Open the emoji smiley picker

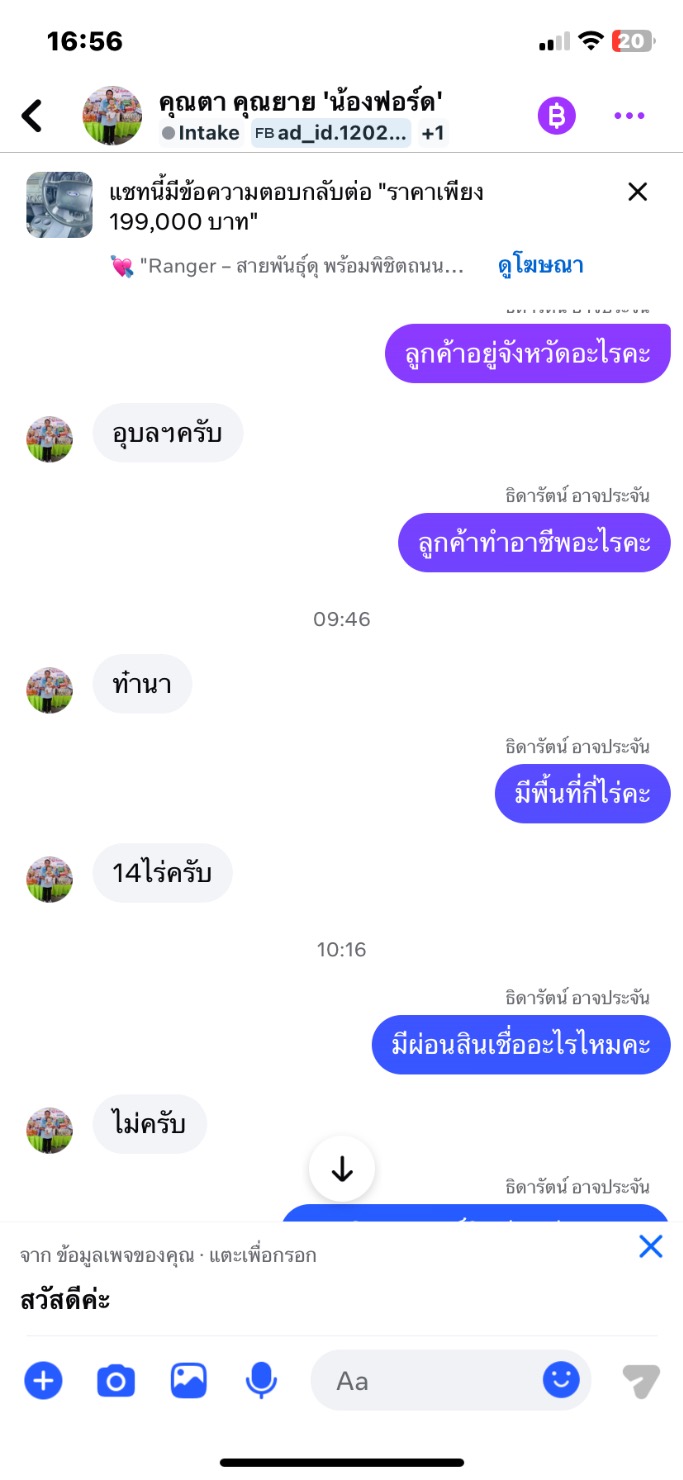click(561, 1381)
